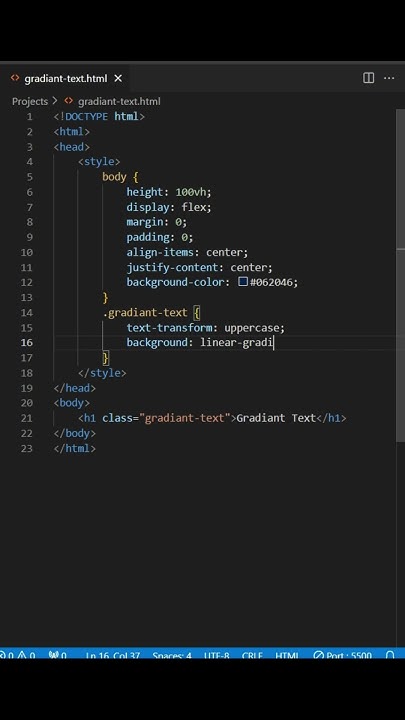Click the forwarded ports indicator in status bar

tap(57, 655)
